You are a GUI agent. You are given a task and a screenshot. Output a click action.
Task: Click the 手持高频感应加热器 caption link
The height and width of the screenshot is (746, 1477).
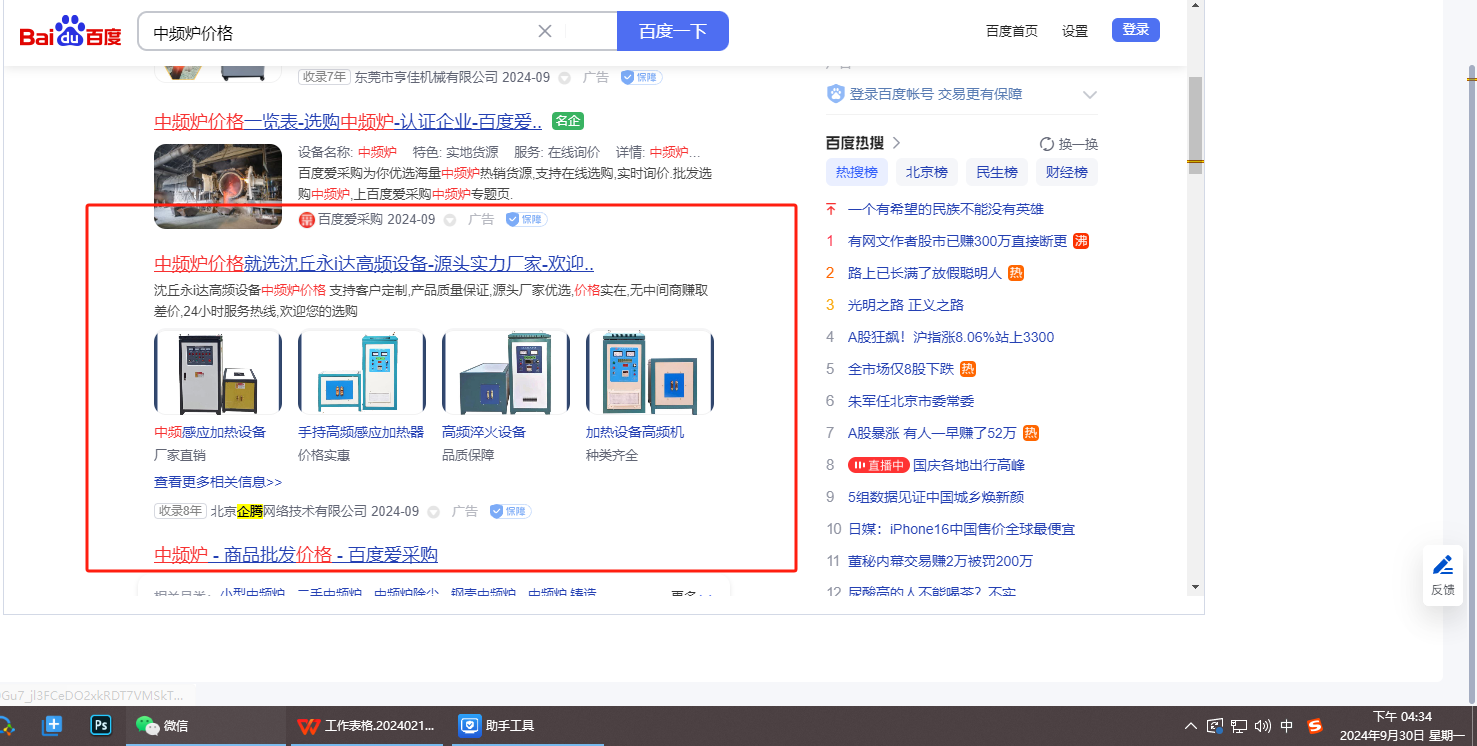click(x=361, y=433)
